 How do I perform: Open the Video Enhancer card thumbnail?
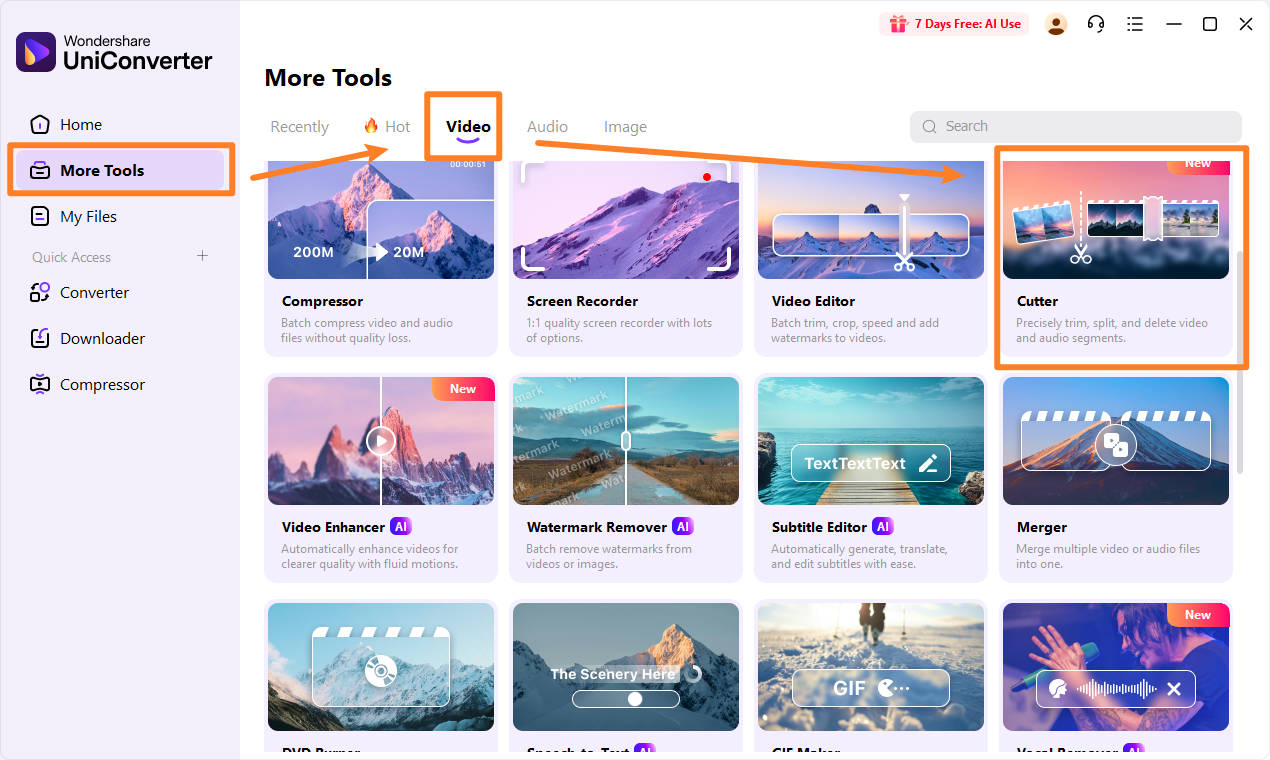pyautogui.click(x=381, y=441)
